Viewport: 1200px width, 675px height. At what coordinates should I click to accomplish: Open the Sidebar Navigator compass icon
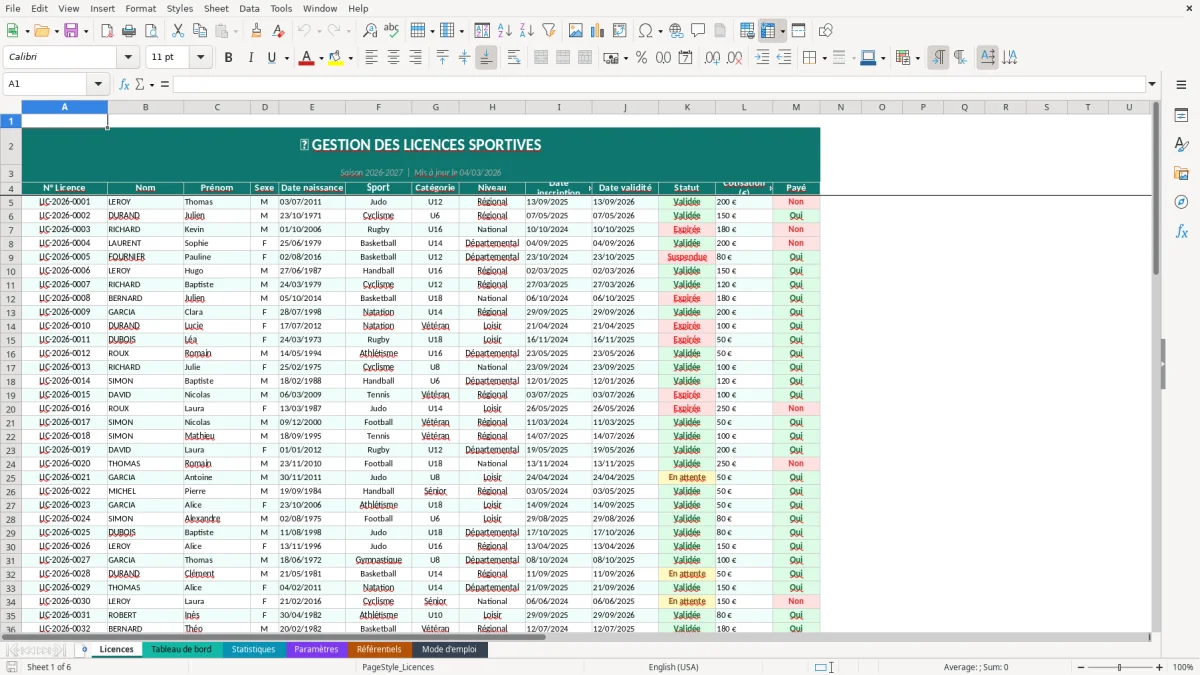[1181, 202]
